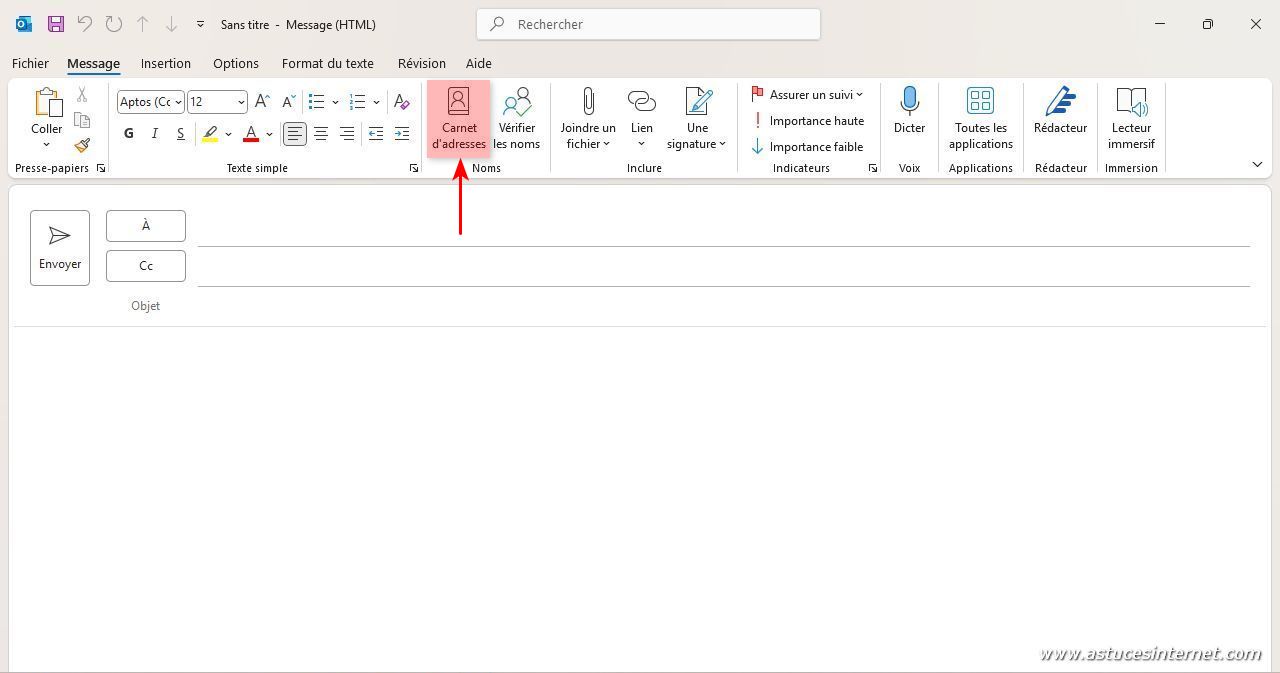Toggle italic (I) formatting
This screenshot has height=673, width=1280.
[x=154, y=133]
